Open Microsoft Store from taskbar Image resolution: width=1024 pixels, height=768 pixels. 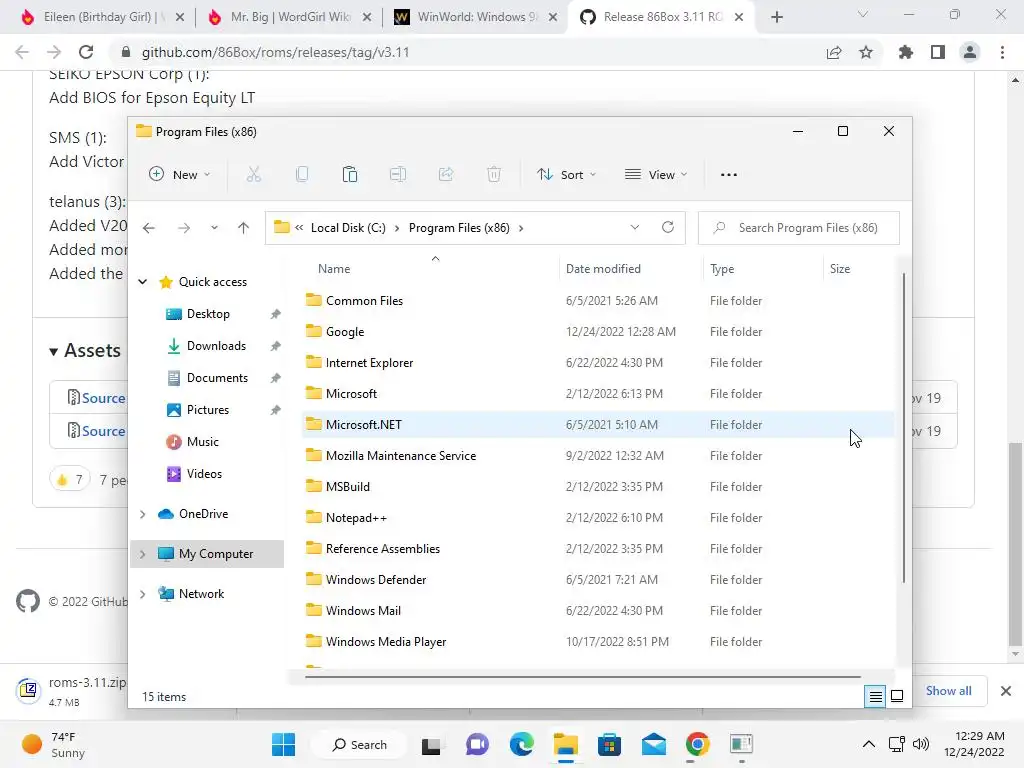(609, 744)
